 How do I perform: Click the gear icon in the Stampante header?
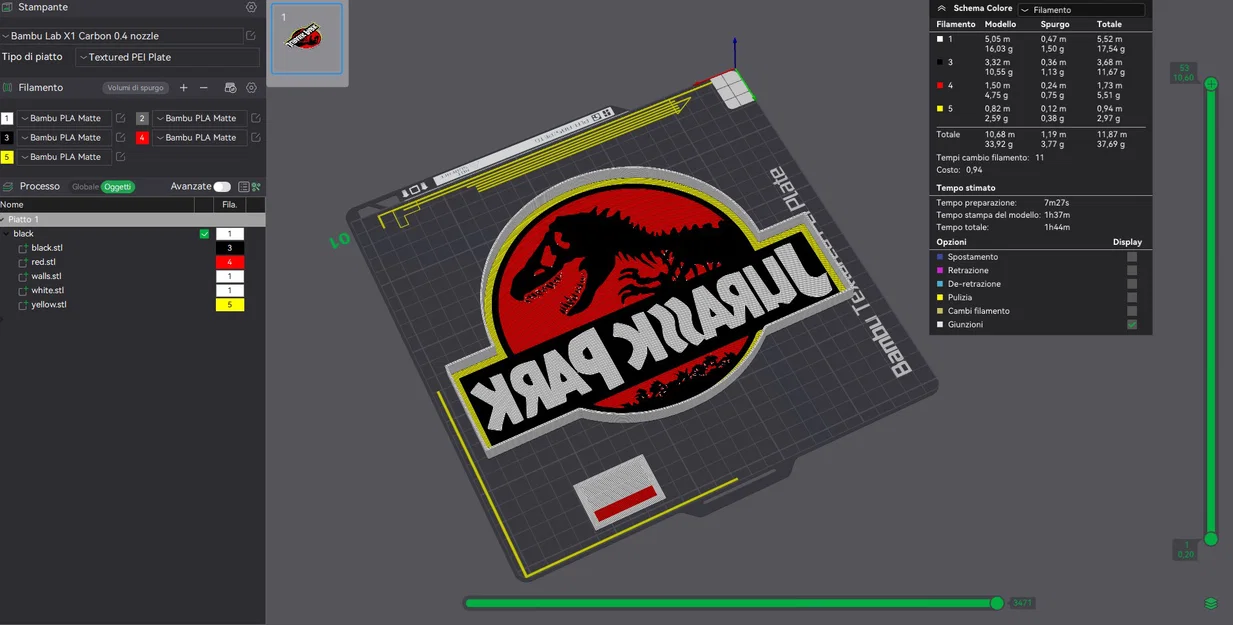coord(249,7)
